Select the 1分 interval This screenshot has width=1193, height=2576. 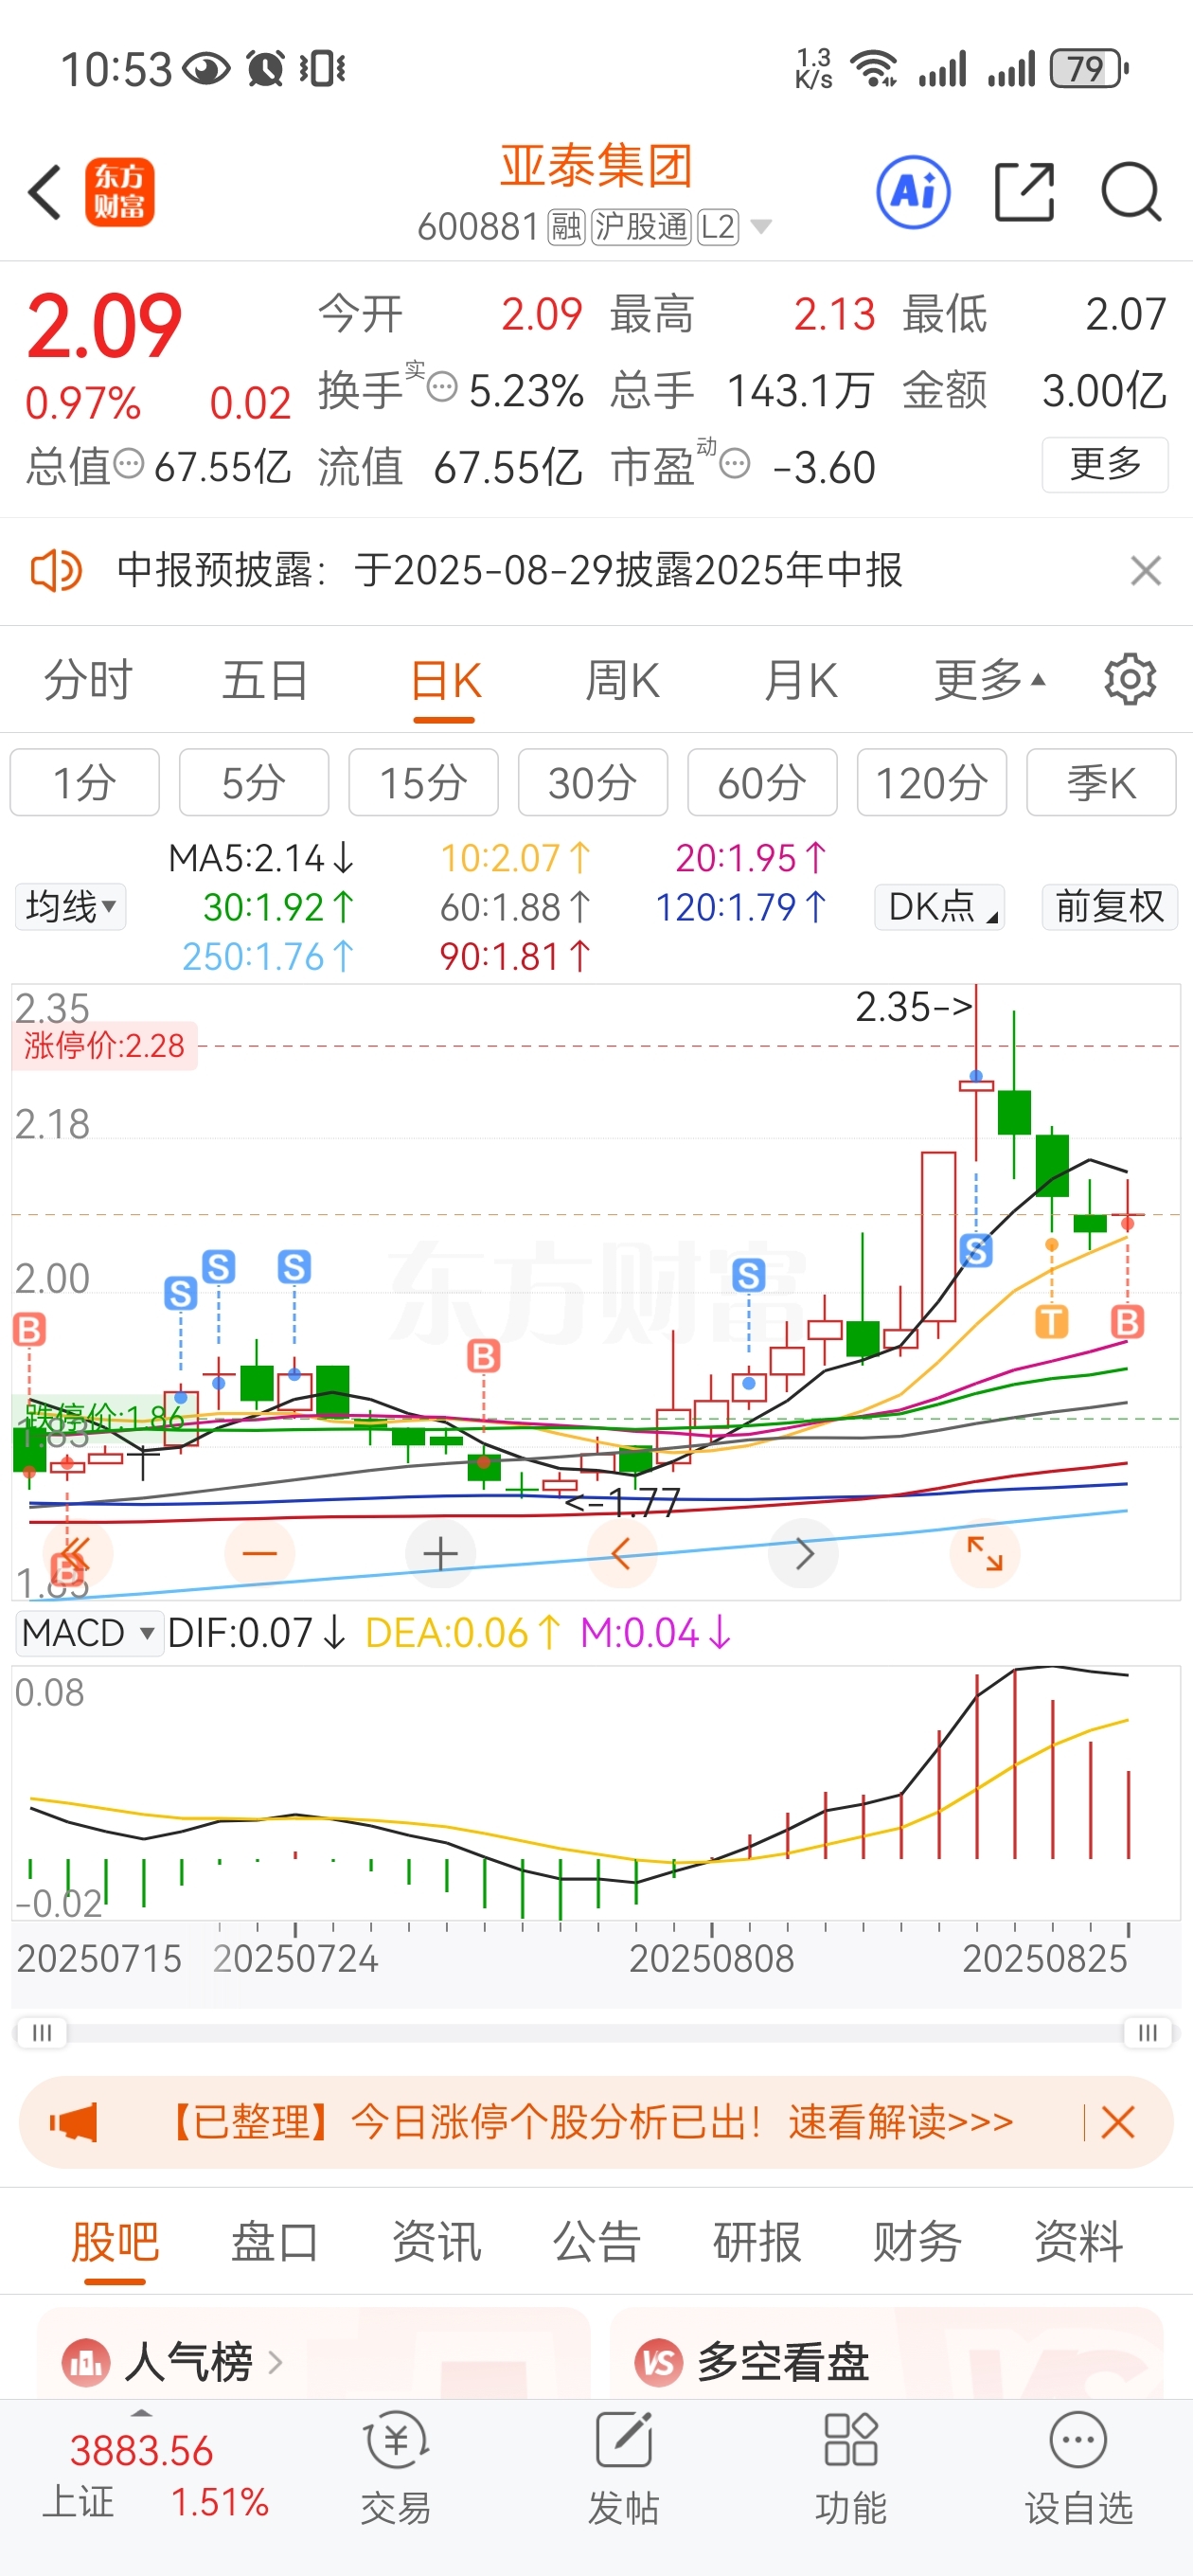point(85,782)
